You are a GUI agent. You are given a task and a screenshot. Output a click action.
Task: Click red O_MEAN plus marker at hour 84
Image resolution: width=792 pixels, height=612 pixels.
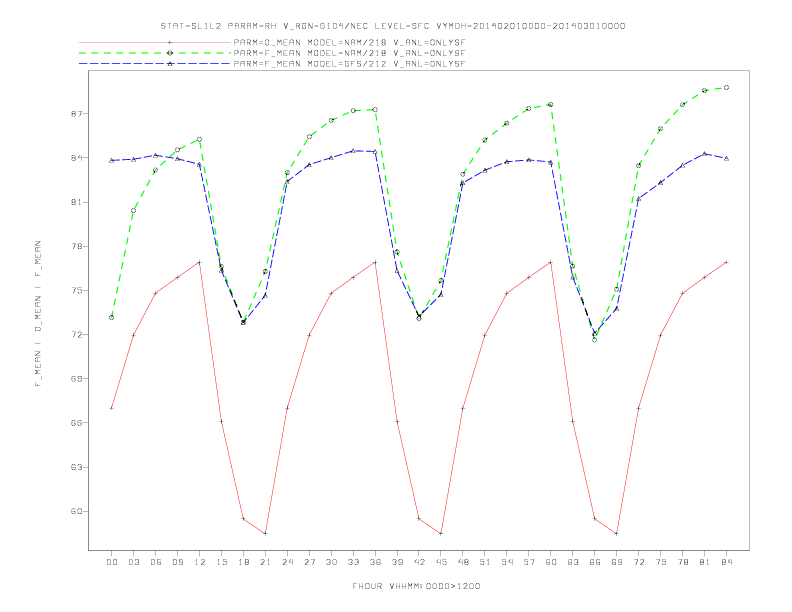[726, 262]
